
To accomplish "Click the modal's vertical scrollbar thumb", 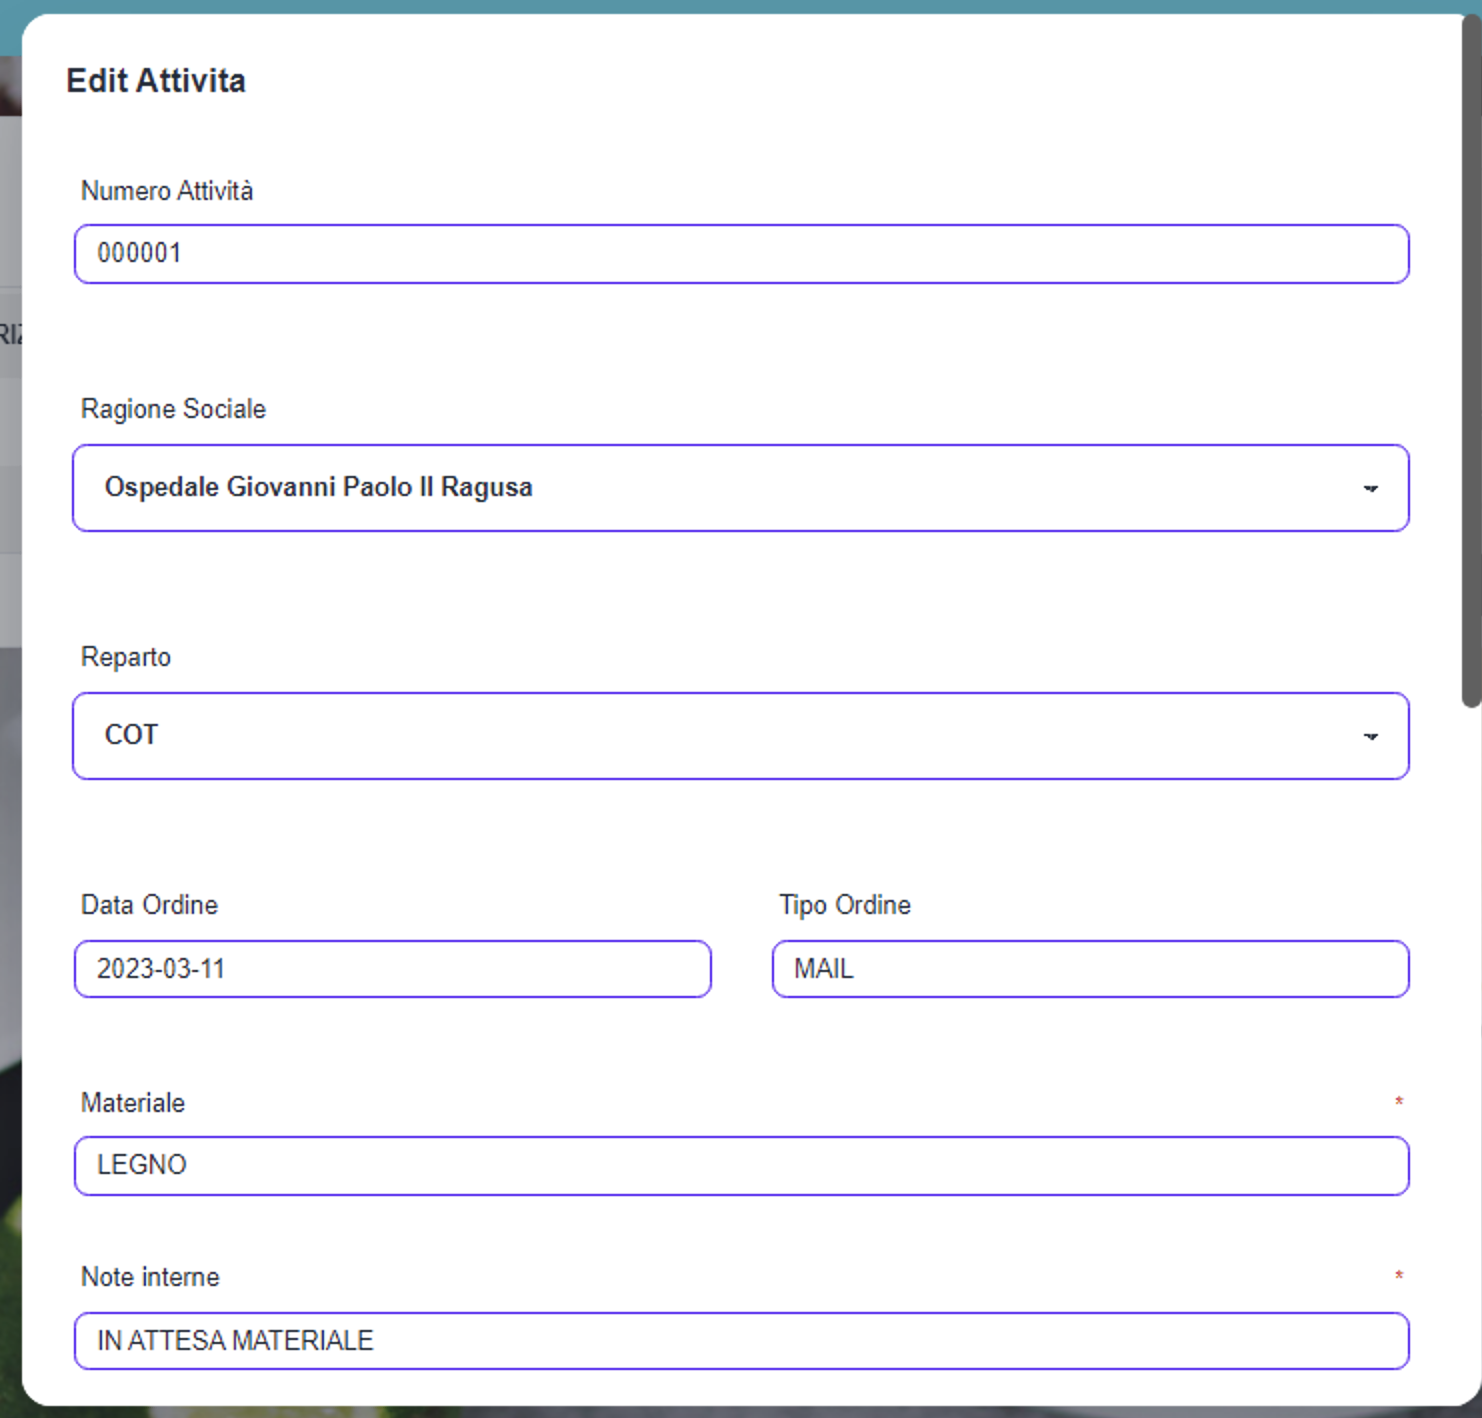I will 1471,360.
